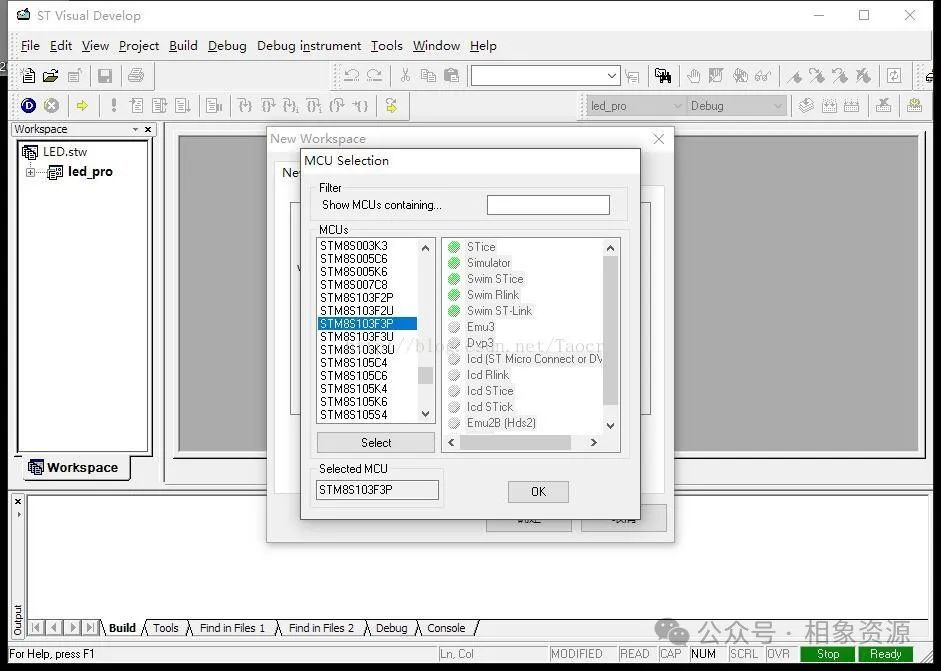Open the Build menu

(x=183, y=46)
